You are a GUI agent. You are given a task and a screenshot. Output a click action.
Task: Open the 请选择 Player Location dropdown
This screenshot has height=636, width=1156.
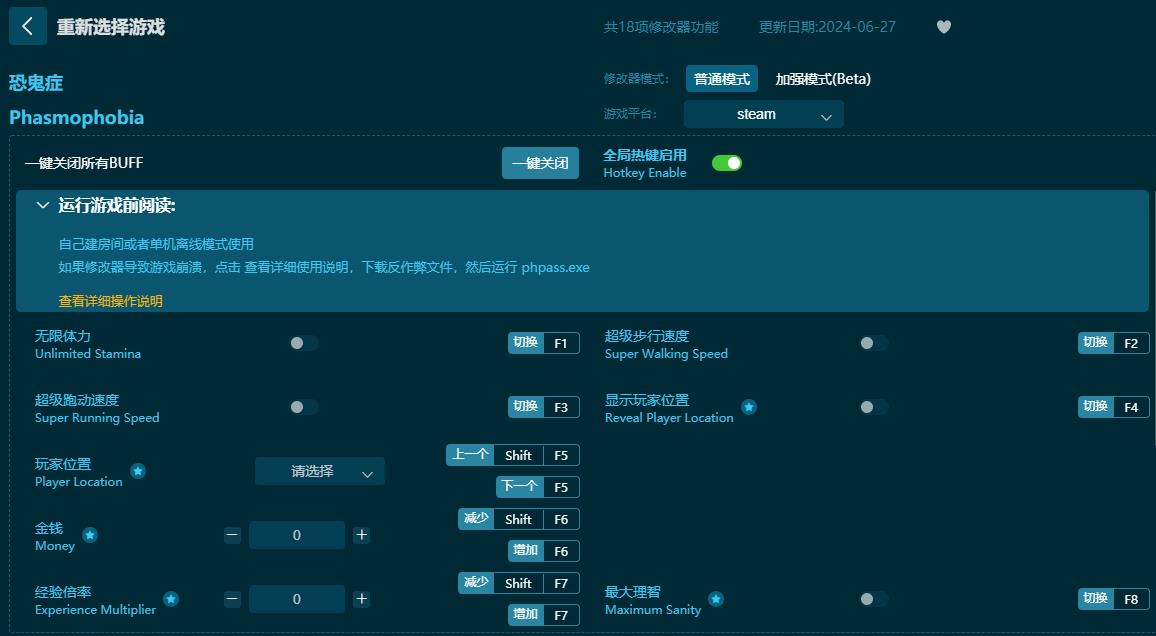point(320,471)
